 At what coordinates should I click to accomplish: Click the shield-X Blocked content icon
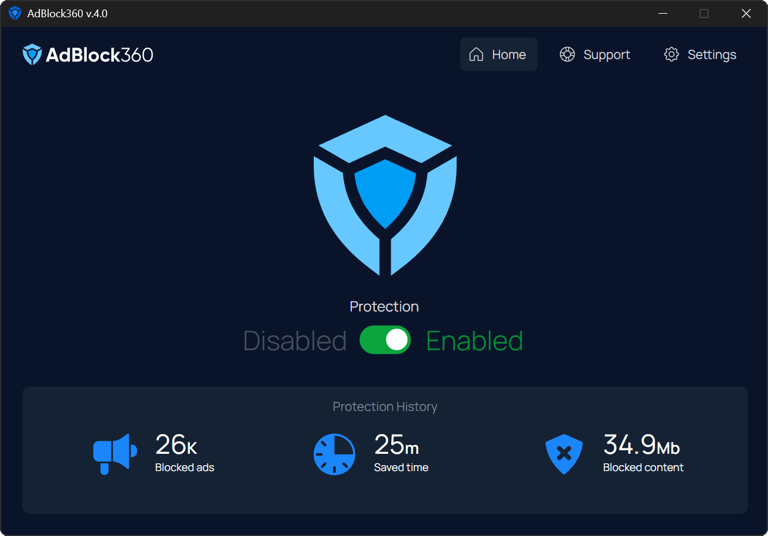coord(564,454)
